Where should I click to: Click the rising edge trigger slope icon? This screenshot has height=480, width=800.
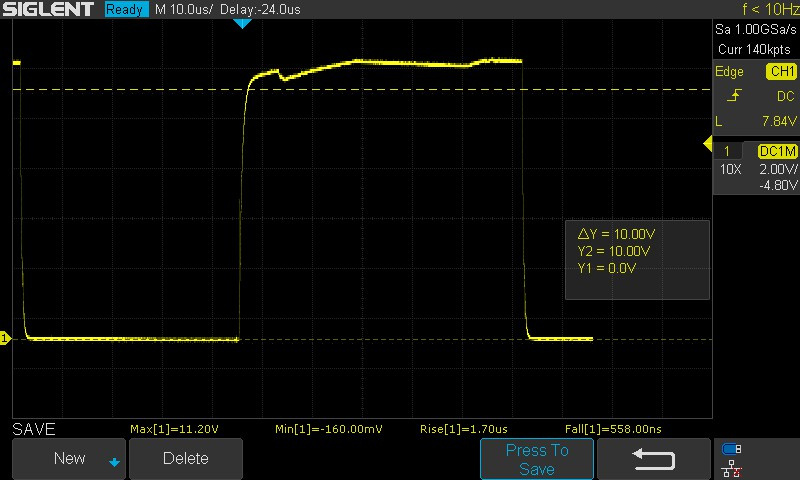735,96
